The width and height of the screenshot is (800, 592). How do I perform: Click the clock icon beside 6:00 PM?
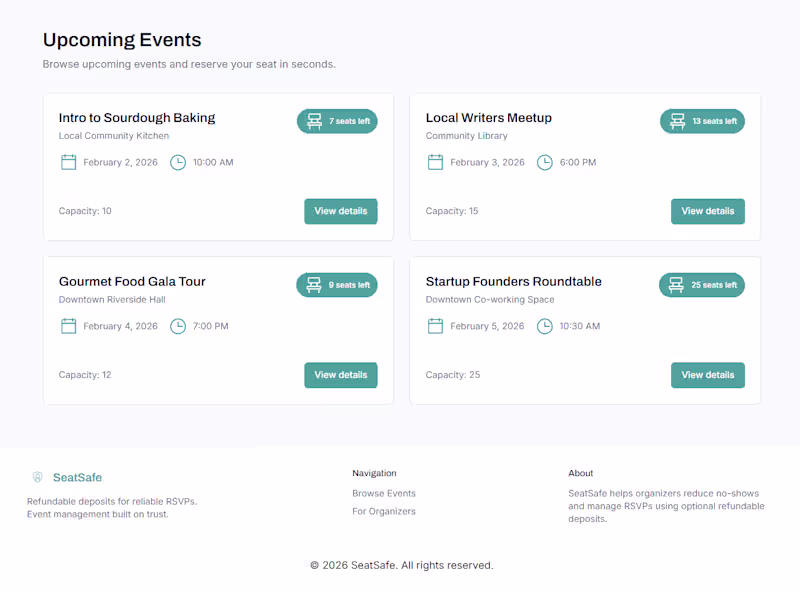(545, 162)
